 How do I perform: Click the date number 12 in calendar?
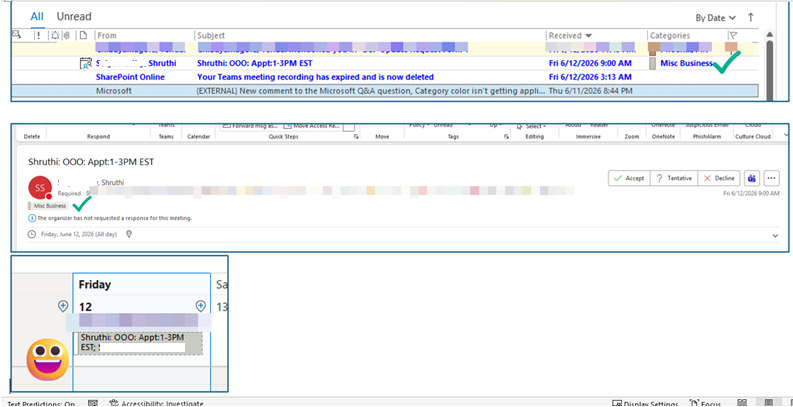point(85,307)
